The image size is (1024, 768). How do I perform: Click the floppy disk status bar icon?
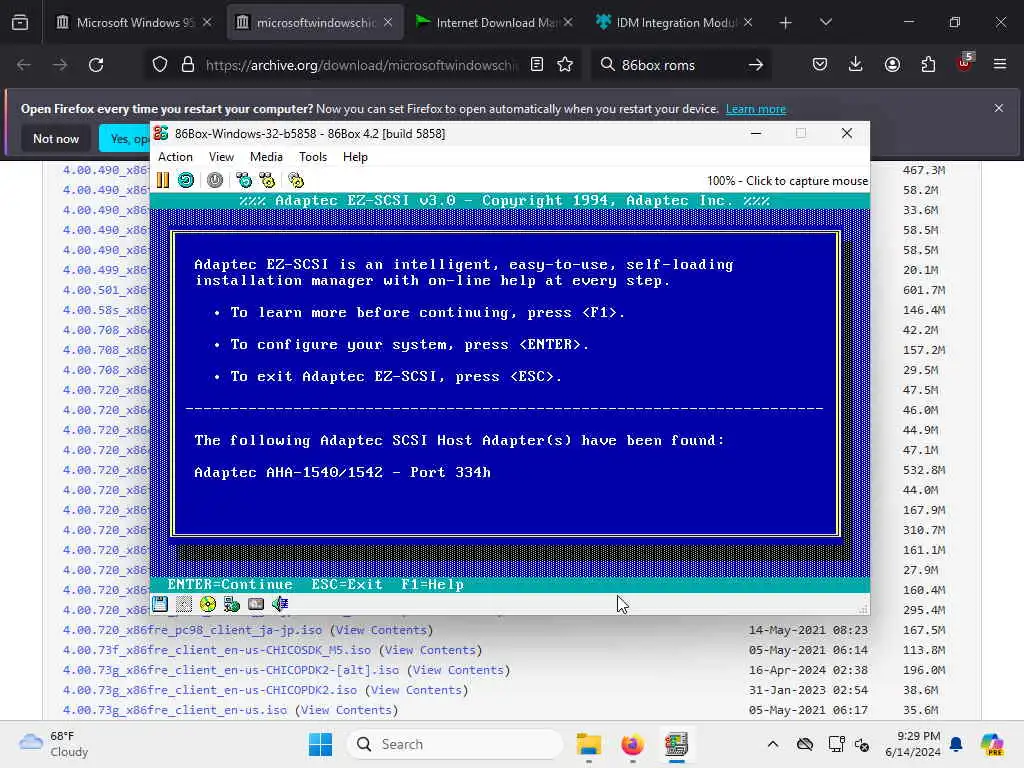[x=160, y=604]
